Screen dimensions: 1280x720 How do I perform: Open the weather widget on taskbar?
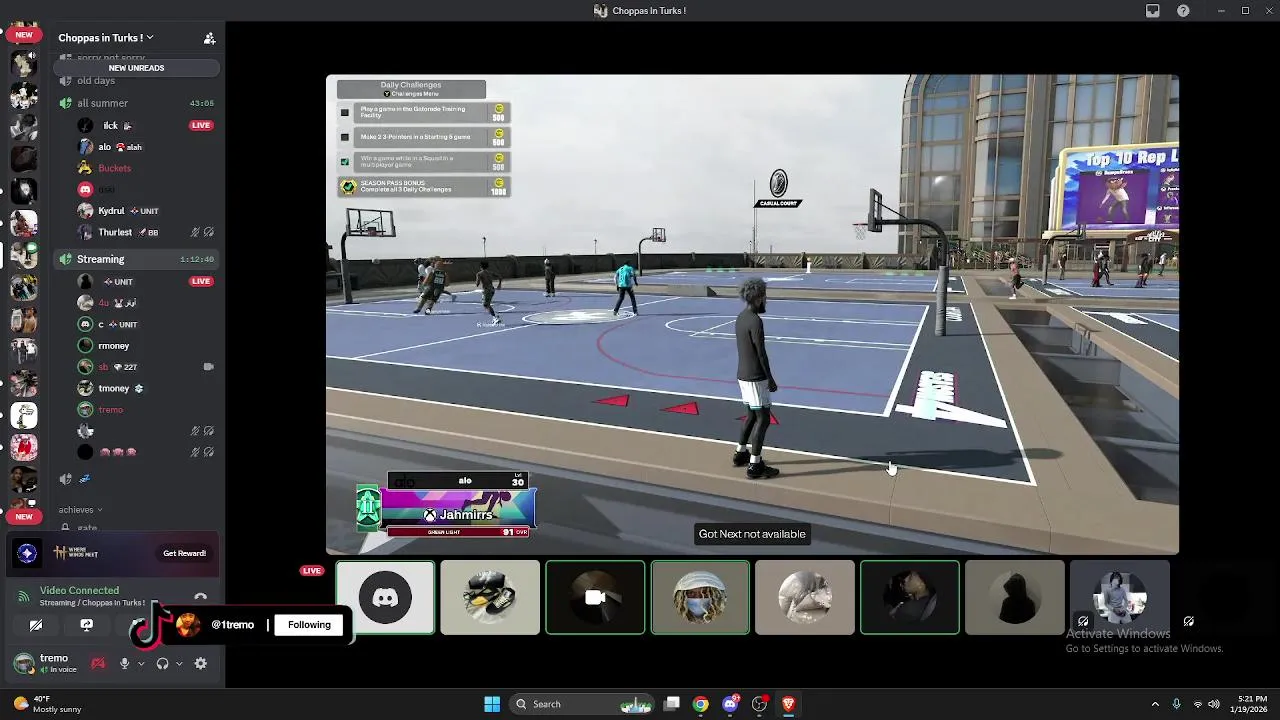(x=47, y=704)
